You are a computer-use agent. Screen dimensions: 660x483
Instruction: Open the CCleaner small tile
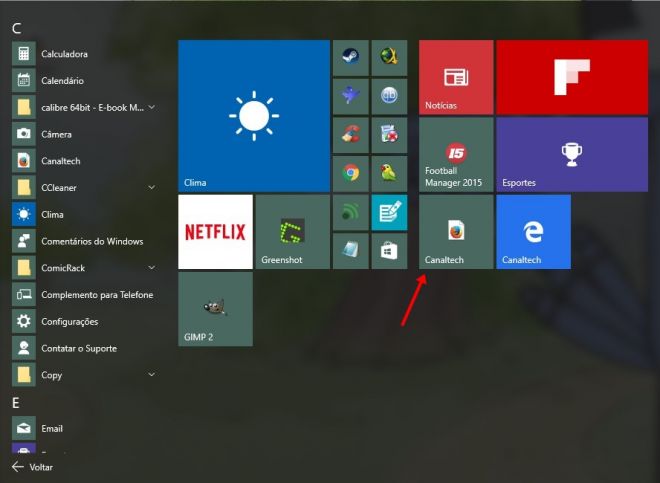coord(351,135)
